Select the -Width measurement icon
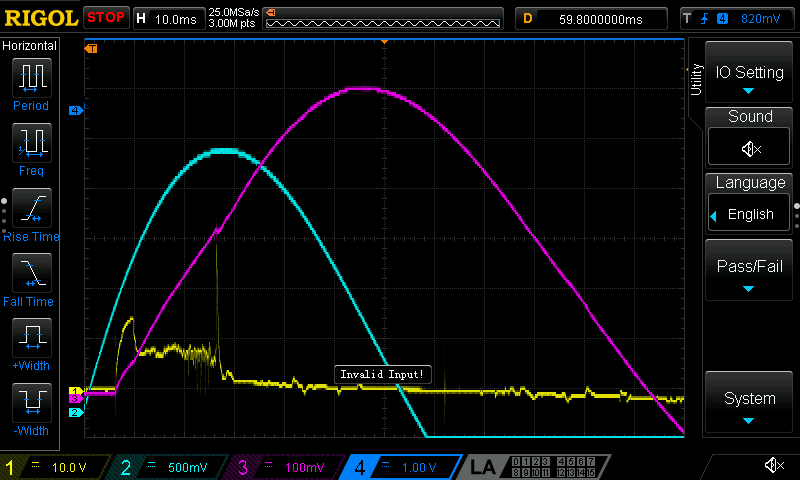 30,403
